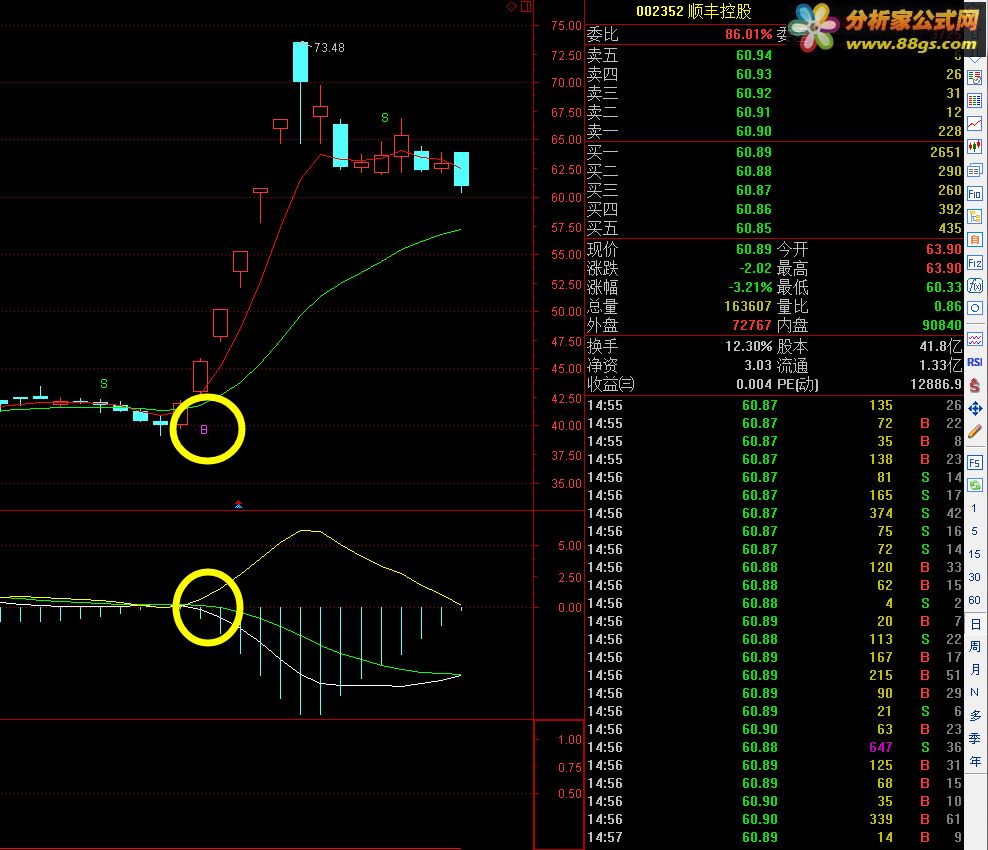
Task: Click the orange 自 self-selected stocks icon
Action: point(975,239)
